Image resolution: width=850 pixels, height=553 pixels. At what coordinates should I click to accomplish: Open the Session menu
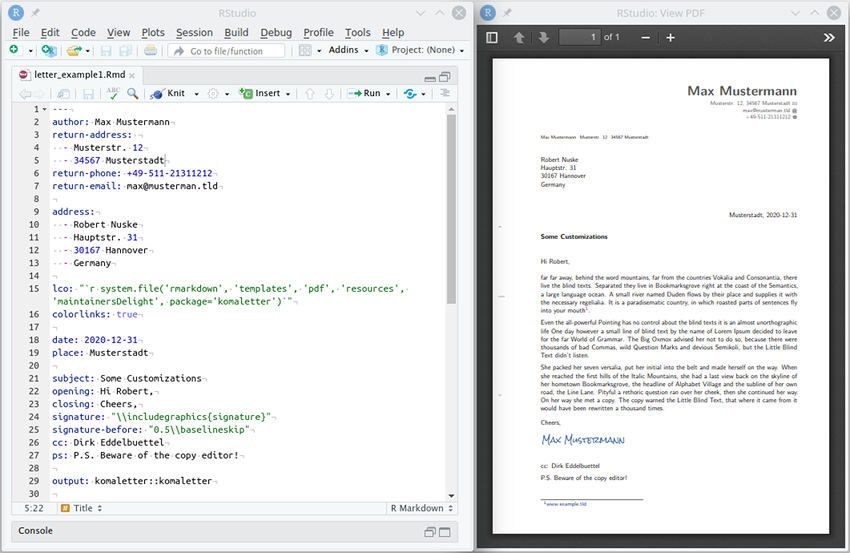coord(194,33)
